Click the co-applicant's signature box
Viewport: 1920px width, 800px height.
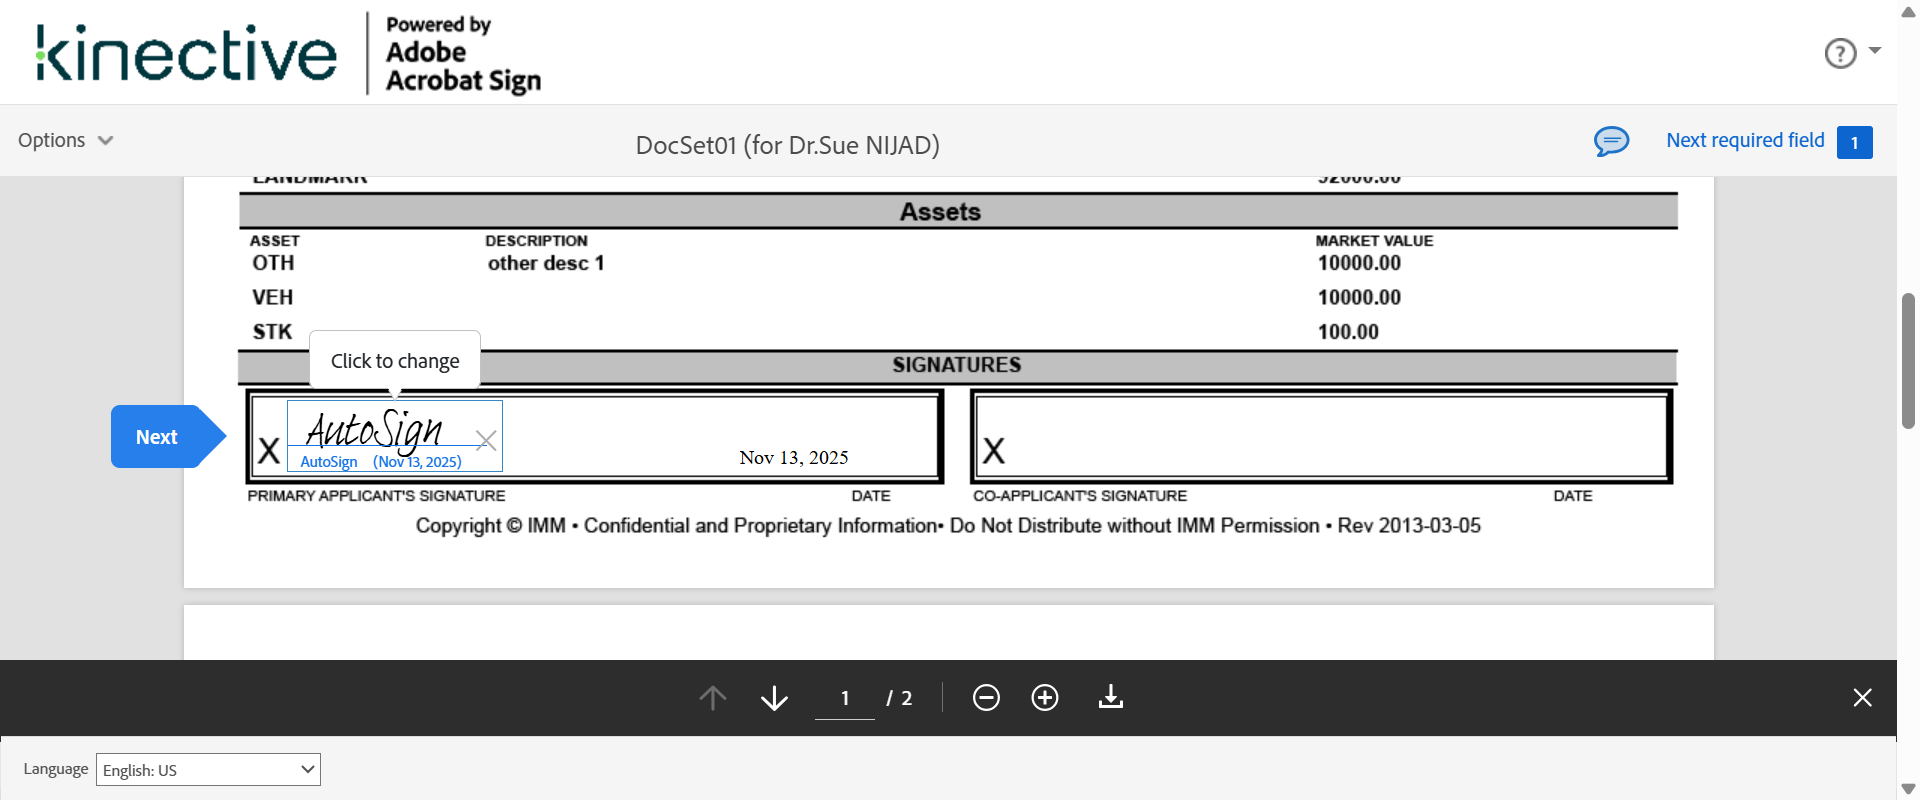pyautogui.click(x=1321, y=436)
